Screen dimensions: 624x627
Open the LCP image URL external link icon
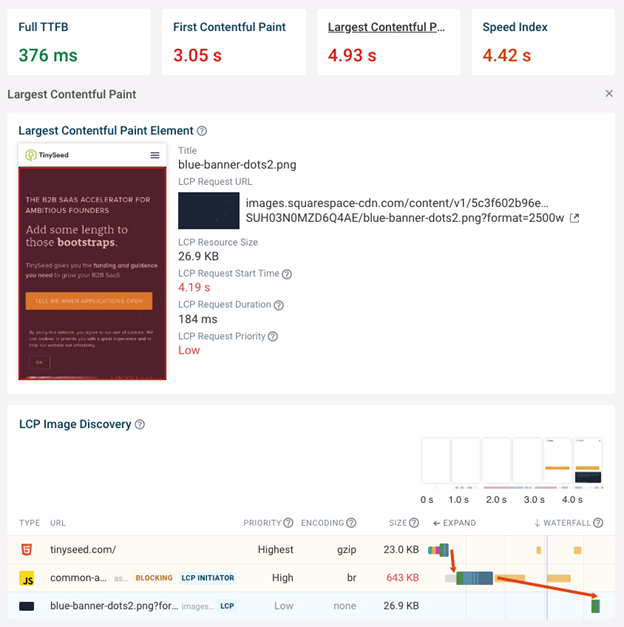pos(574,218)
